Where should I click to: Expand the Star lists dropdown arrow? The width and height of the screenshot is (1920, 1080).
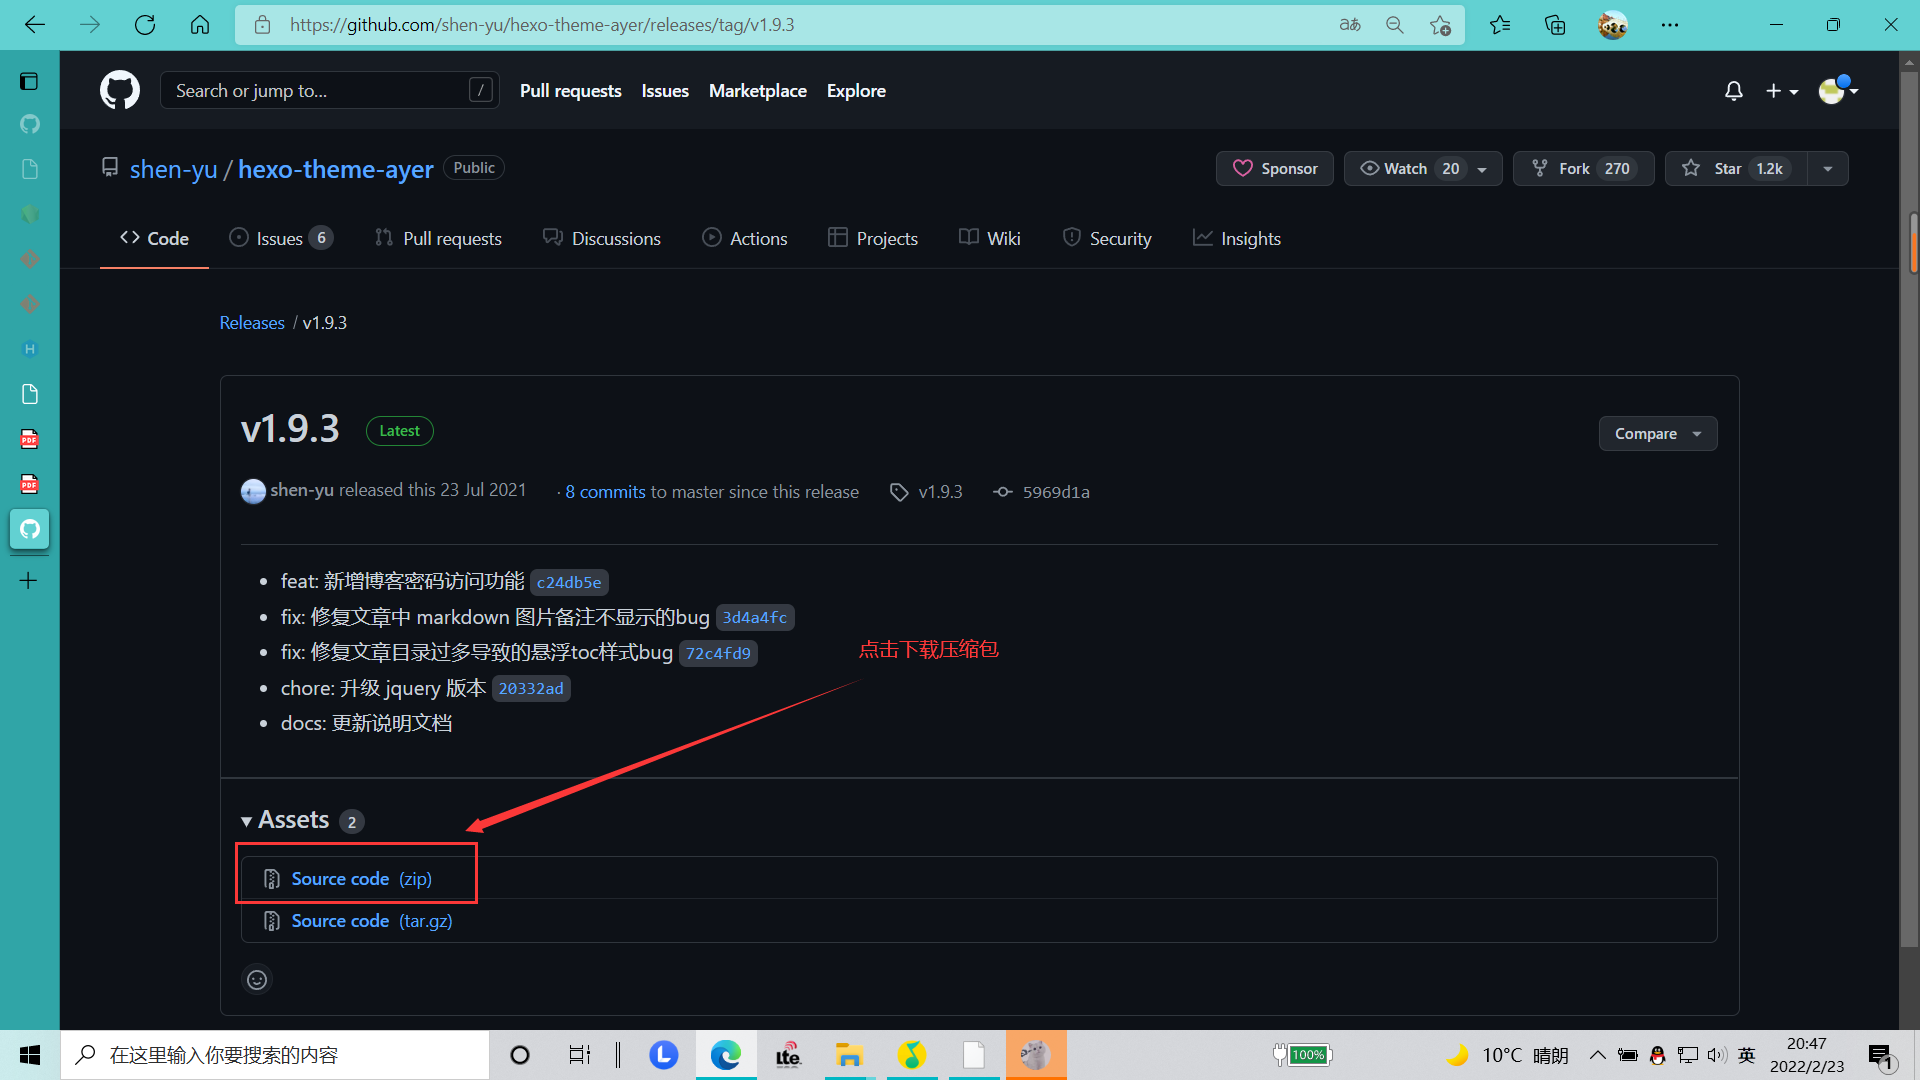1828,168
